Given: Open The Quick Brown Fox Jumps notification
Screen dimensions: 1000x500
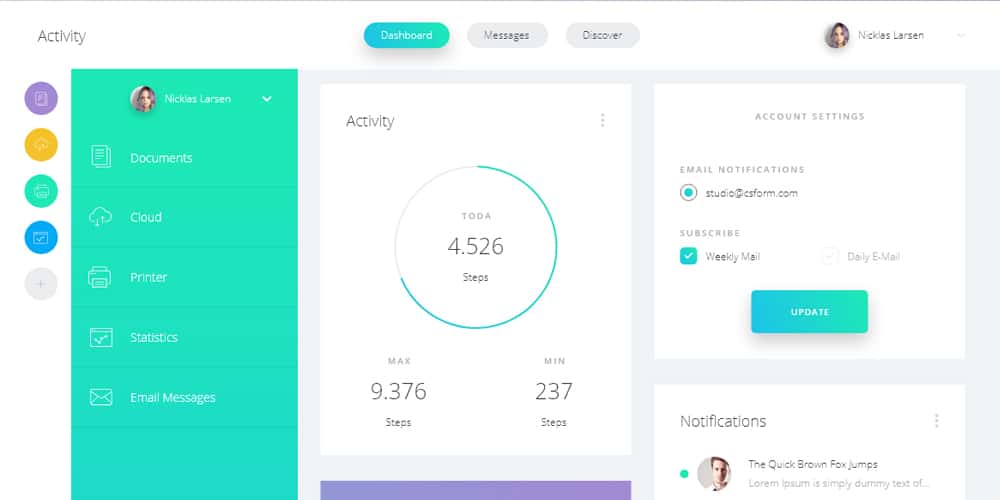Looking at the screenshot, I should (812, 464).
